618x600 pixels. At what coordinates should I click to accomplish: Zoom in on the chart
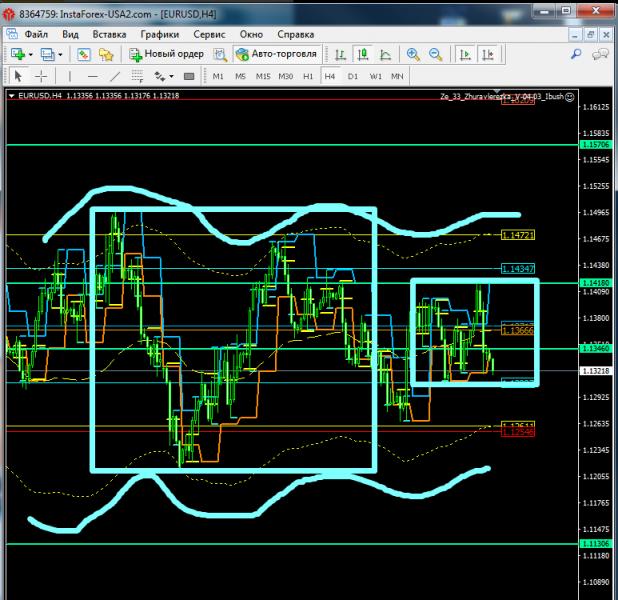413,54
